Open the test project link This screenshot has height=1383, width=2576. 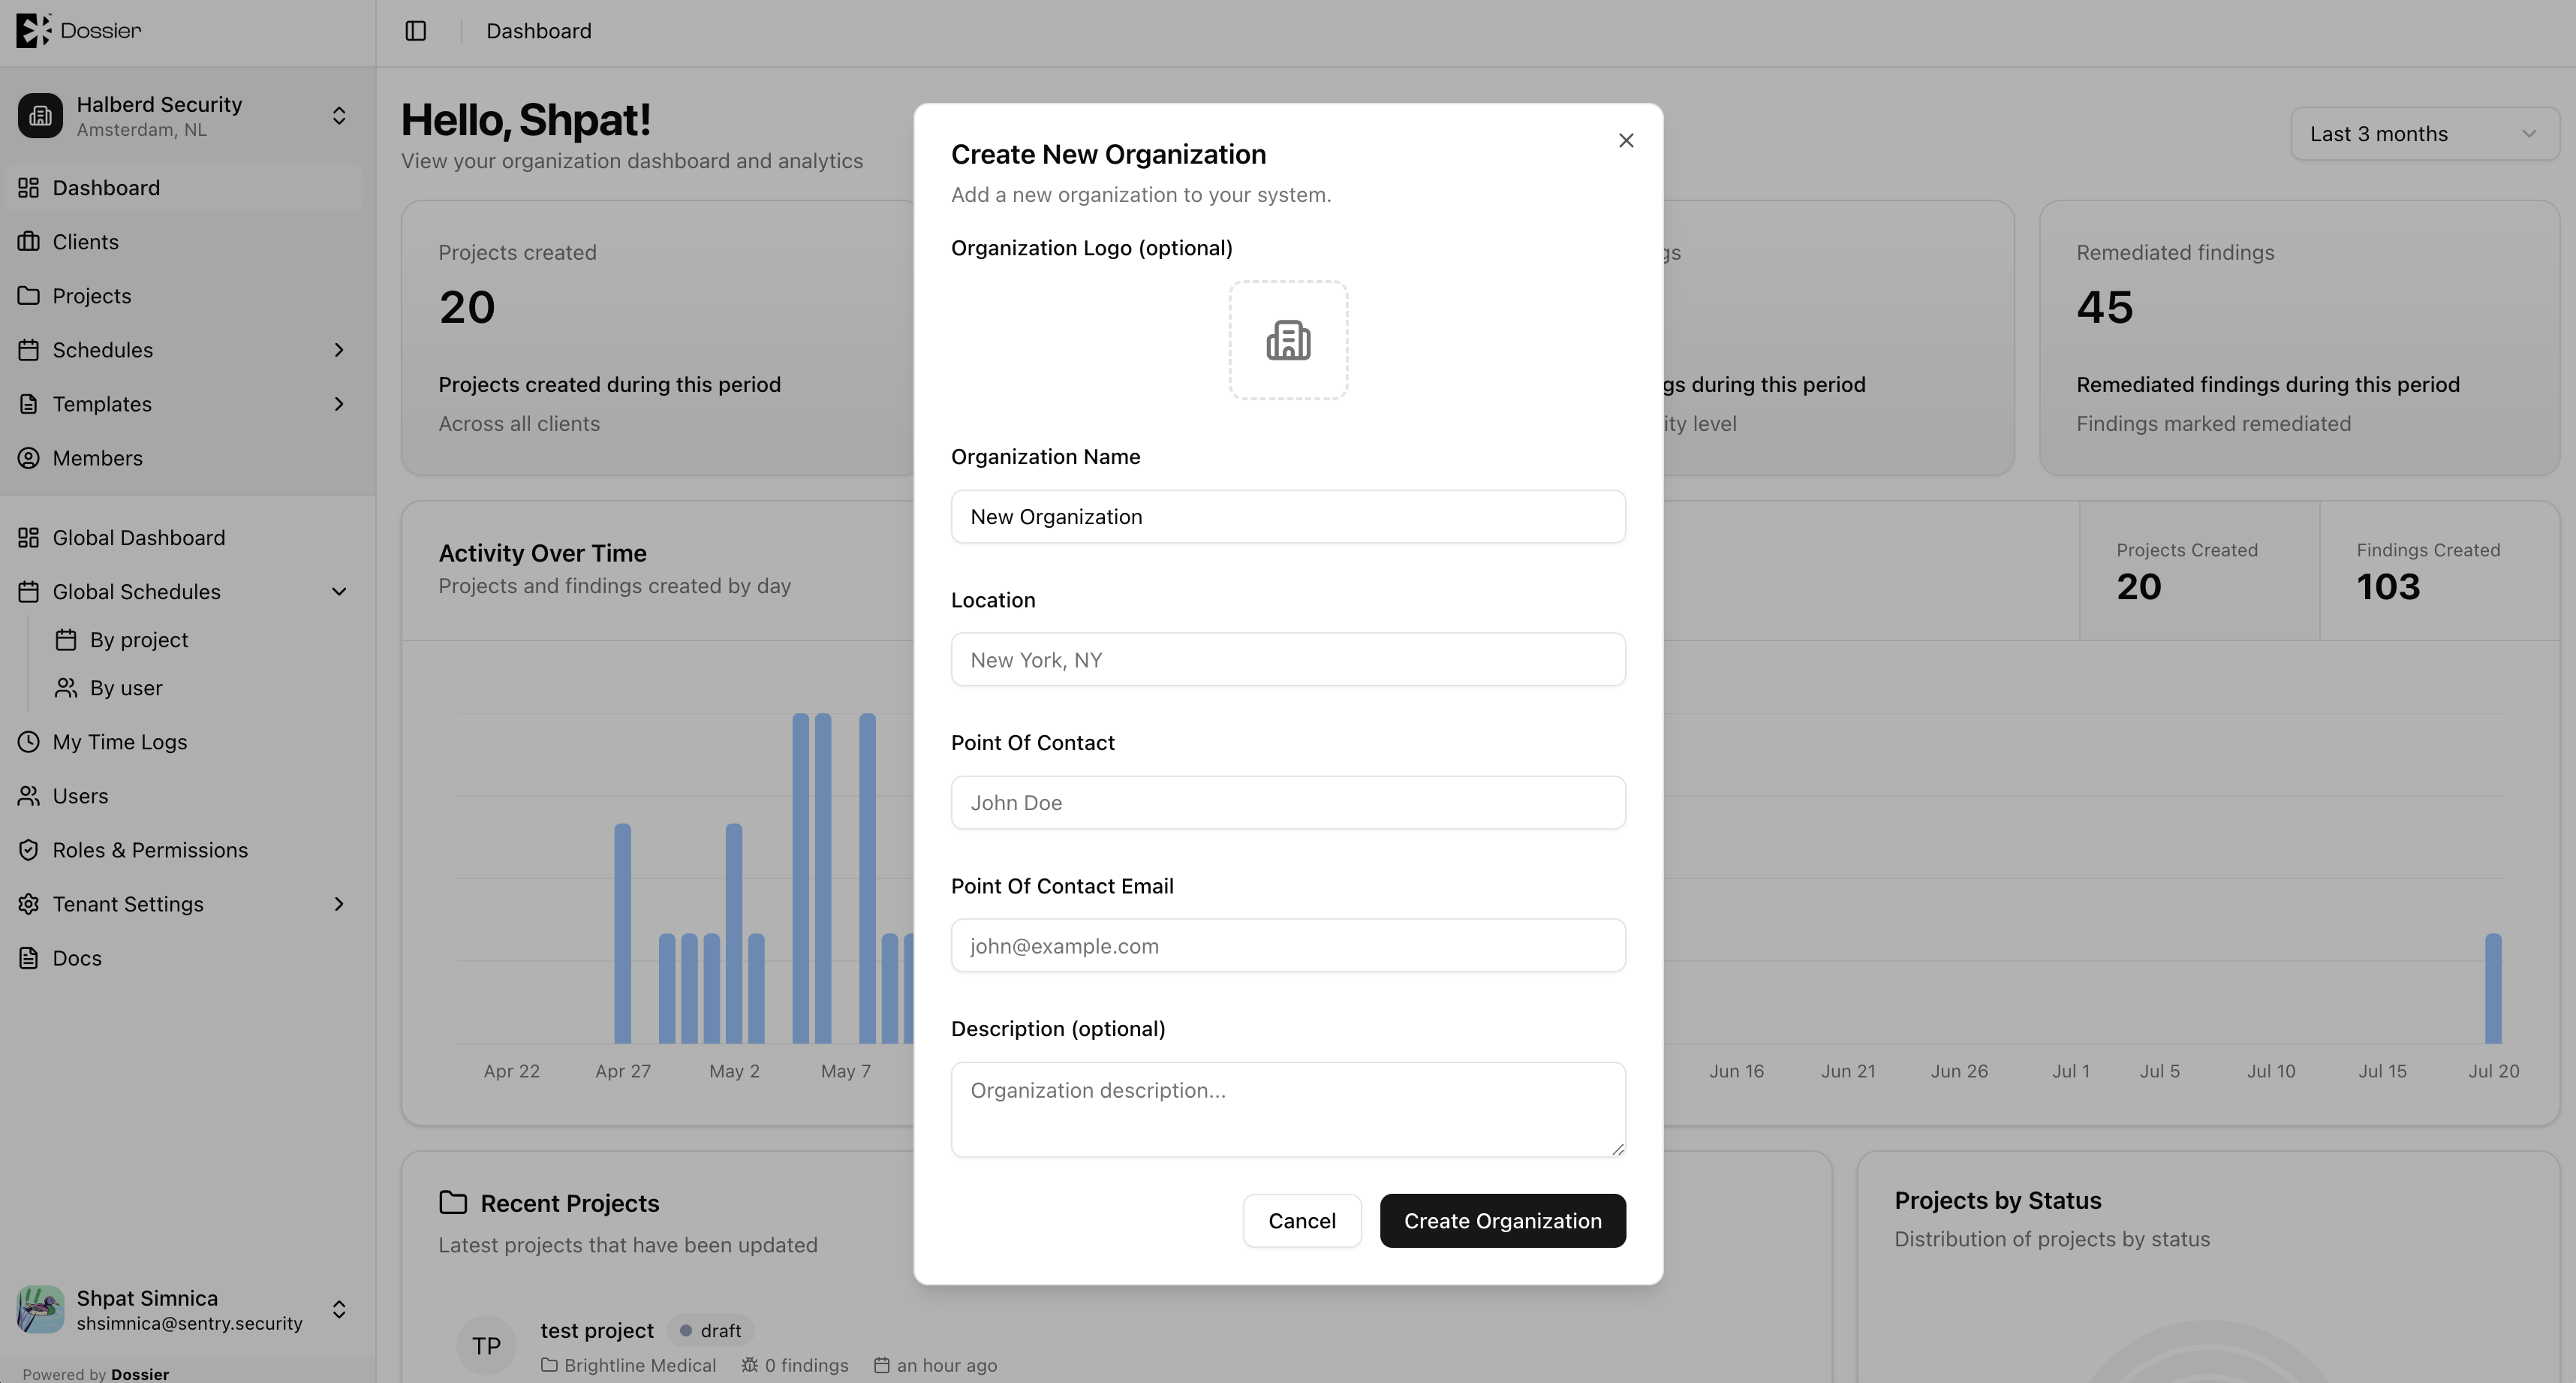pyautogui.click(x=597, y=1331)
